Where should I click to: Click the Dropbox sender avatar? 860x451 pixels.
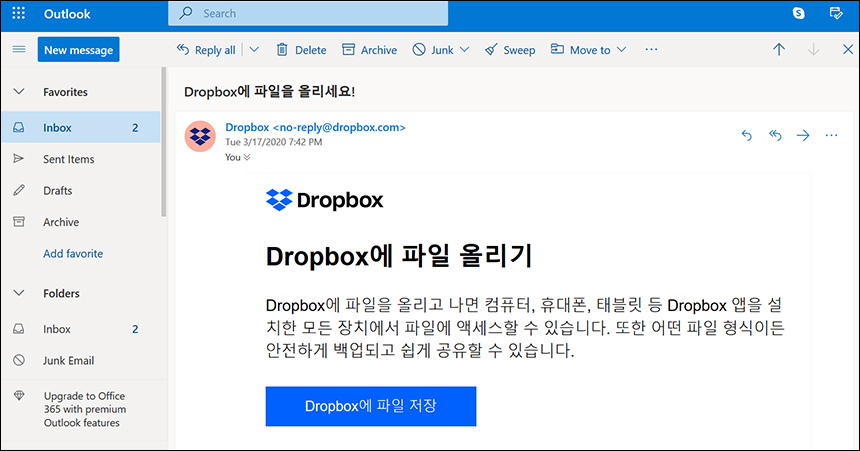point(200,136)
